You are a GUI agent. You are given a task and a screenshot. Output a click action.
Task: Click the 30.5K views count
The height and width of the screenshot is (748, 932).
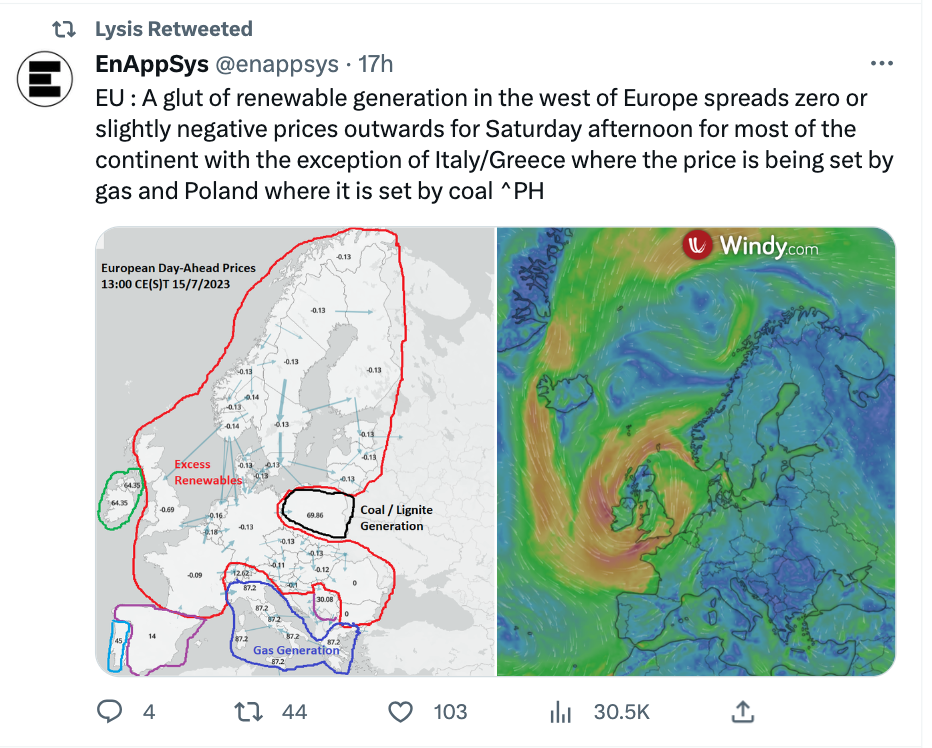621,712
